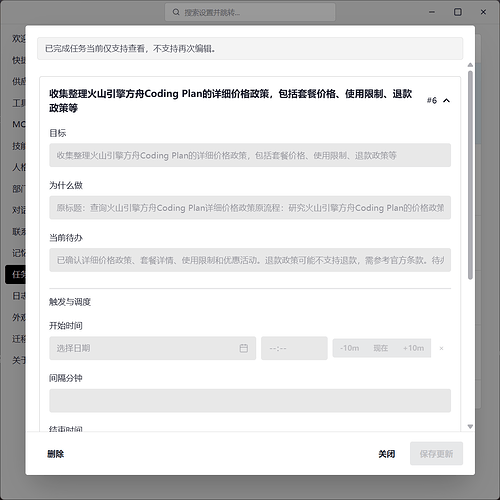
Task: Click the 当前待办 input field
Action: click(x=250, y=260)
